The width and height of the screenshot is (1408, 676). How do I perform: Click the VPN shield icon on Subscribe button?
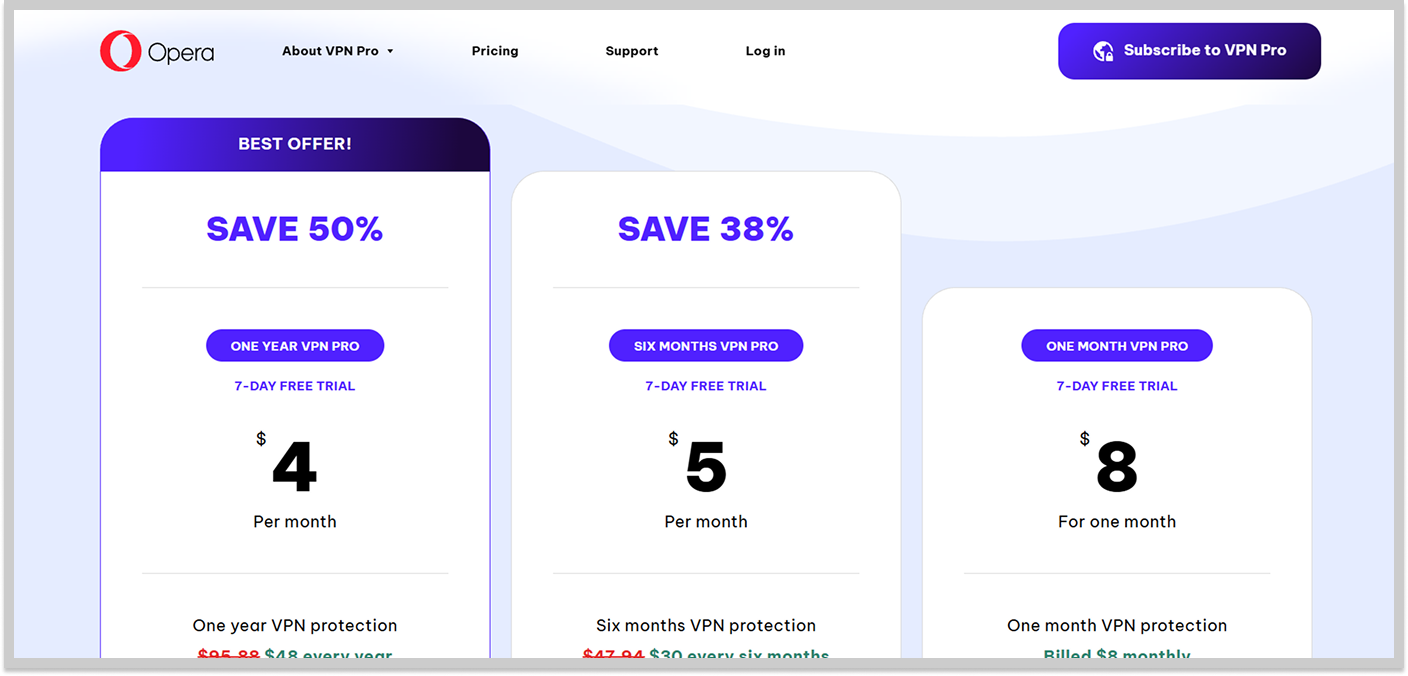coord(1106,51)
